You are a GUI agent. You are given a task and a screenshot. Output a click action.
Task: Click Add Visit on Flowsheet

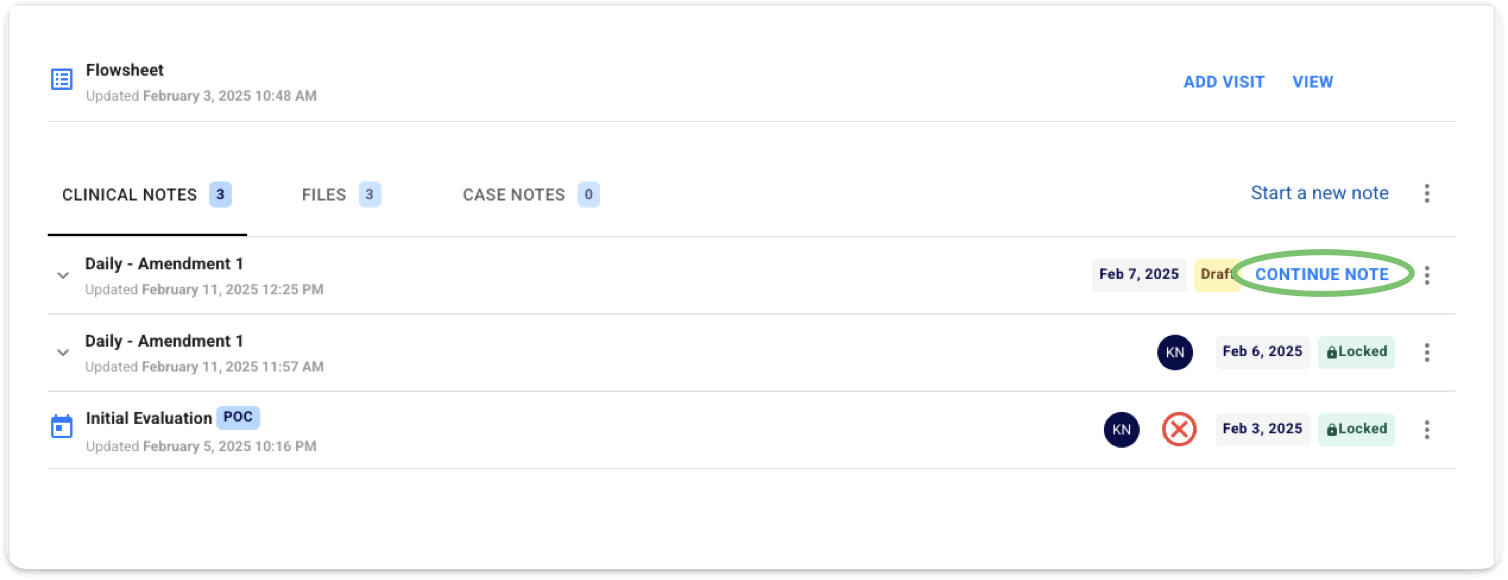pos(1224,82)
